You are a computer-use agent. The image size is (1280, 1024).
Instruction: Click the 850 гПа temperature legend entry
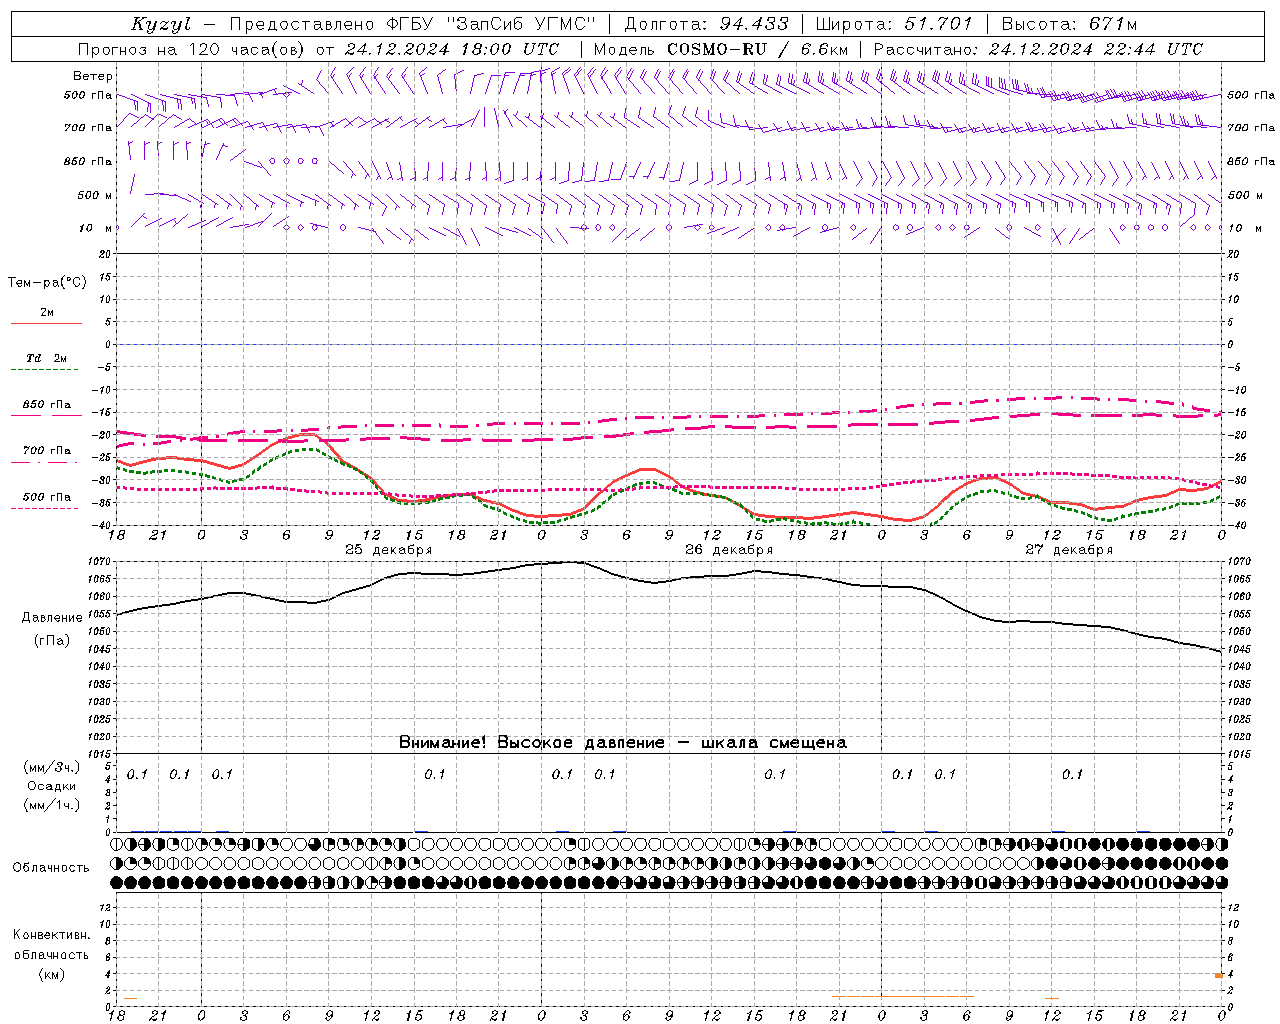pyautogui.click(x=46, y=405)
